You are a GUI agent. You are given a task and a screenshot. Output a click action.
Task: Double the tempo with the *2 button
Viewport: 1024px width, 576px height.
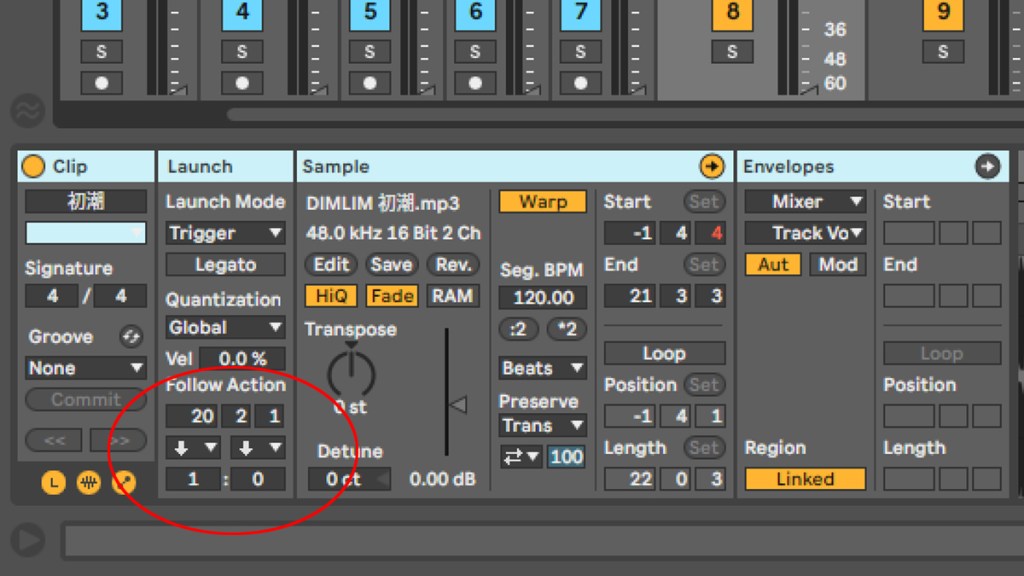click(x=566, y=329)
